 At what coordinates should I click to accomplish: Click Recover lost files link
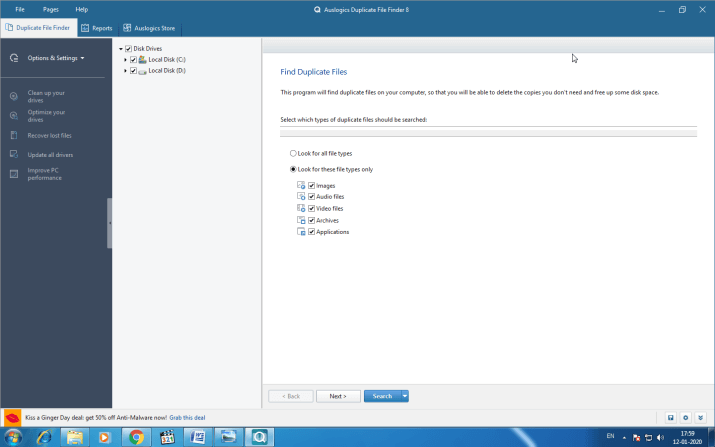click(49, 135)
